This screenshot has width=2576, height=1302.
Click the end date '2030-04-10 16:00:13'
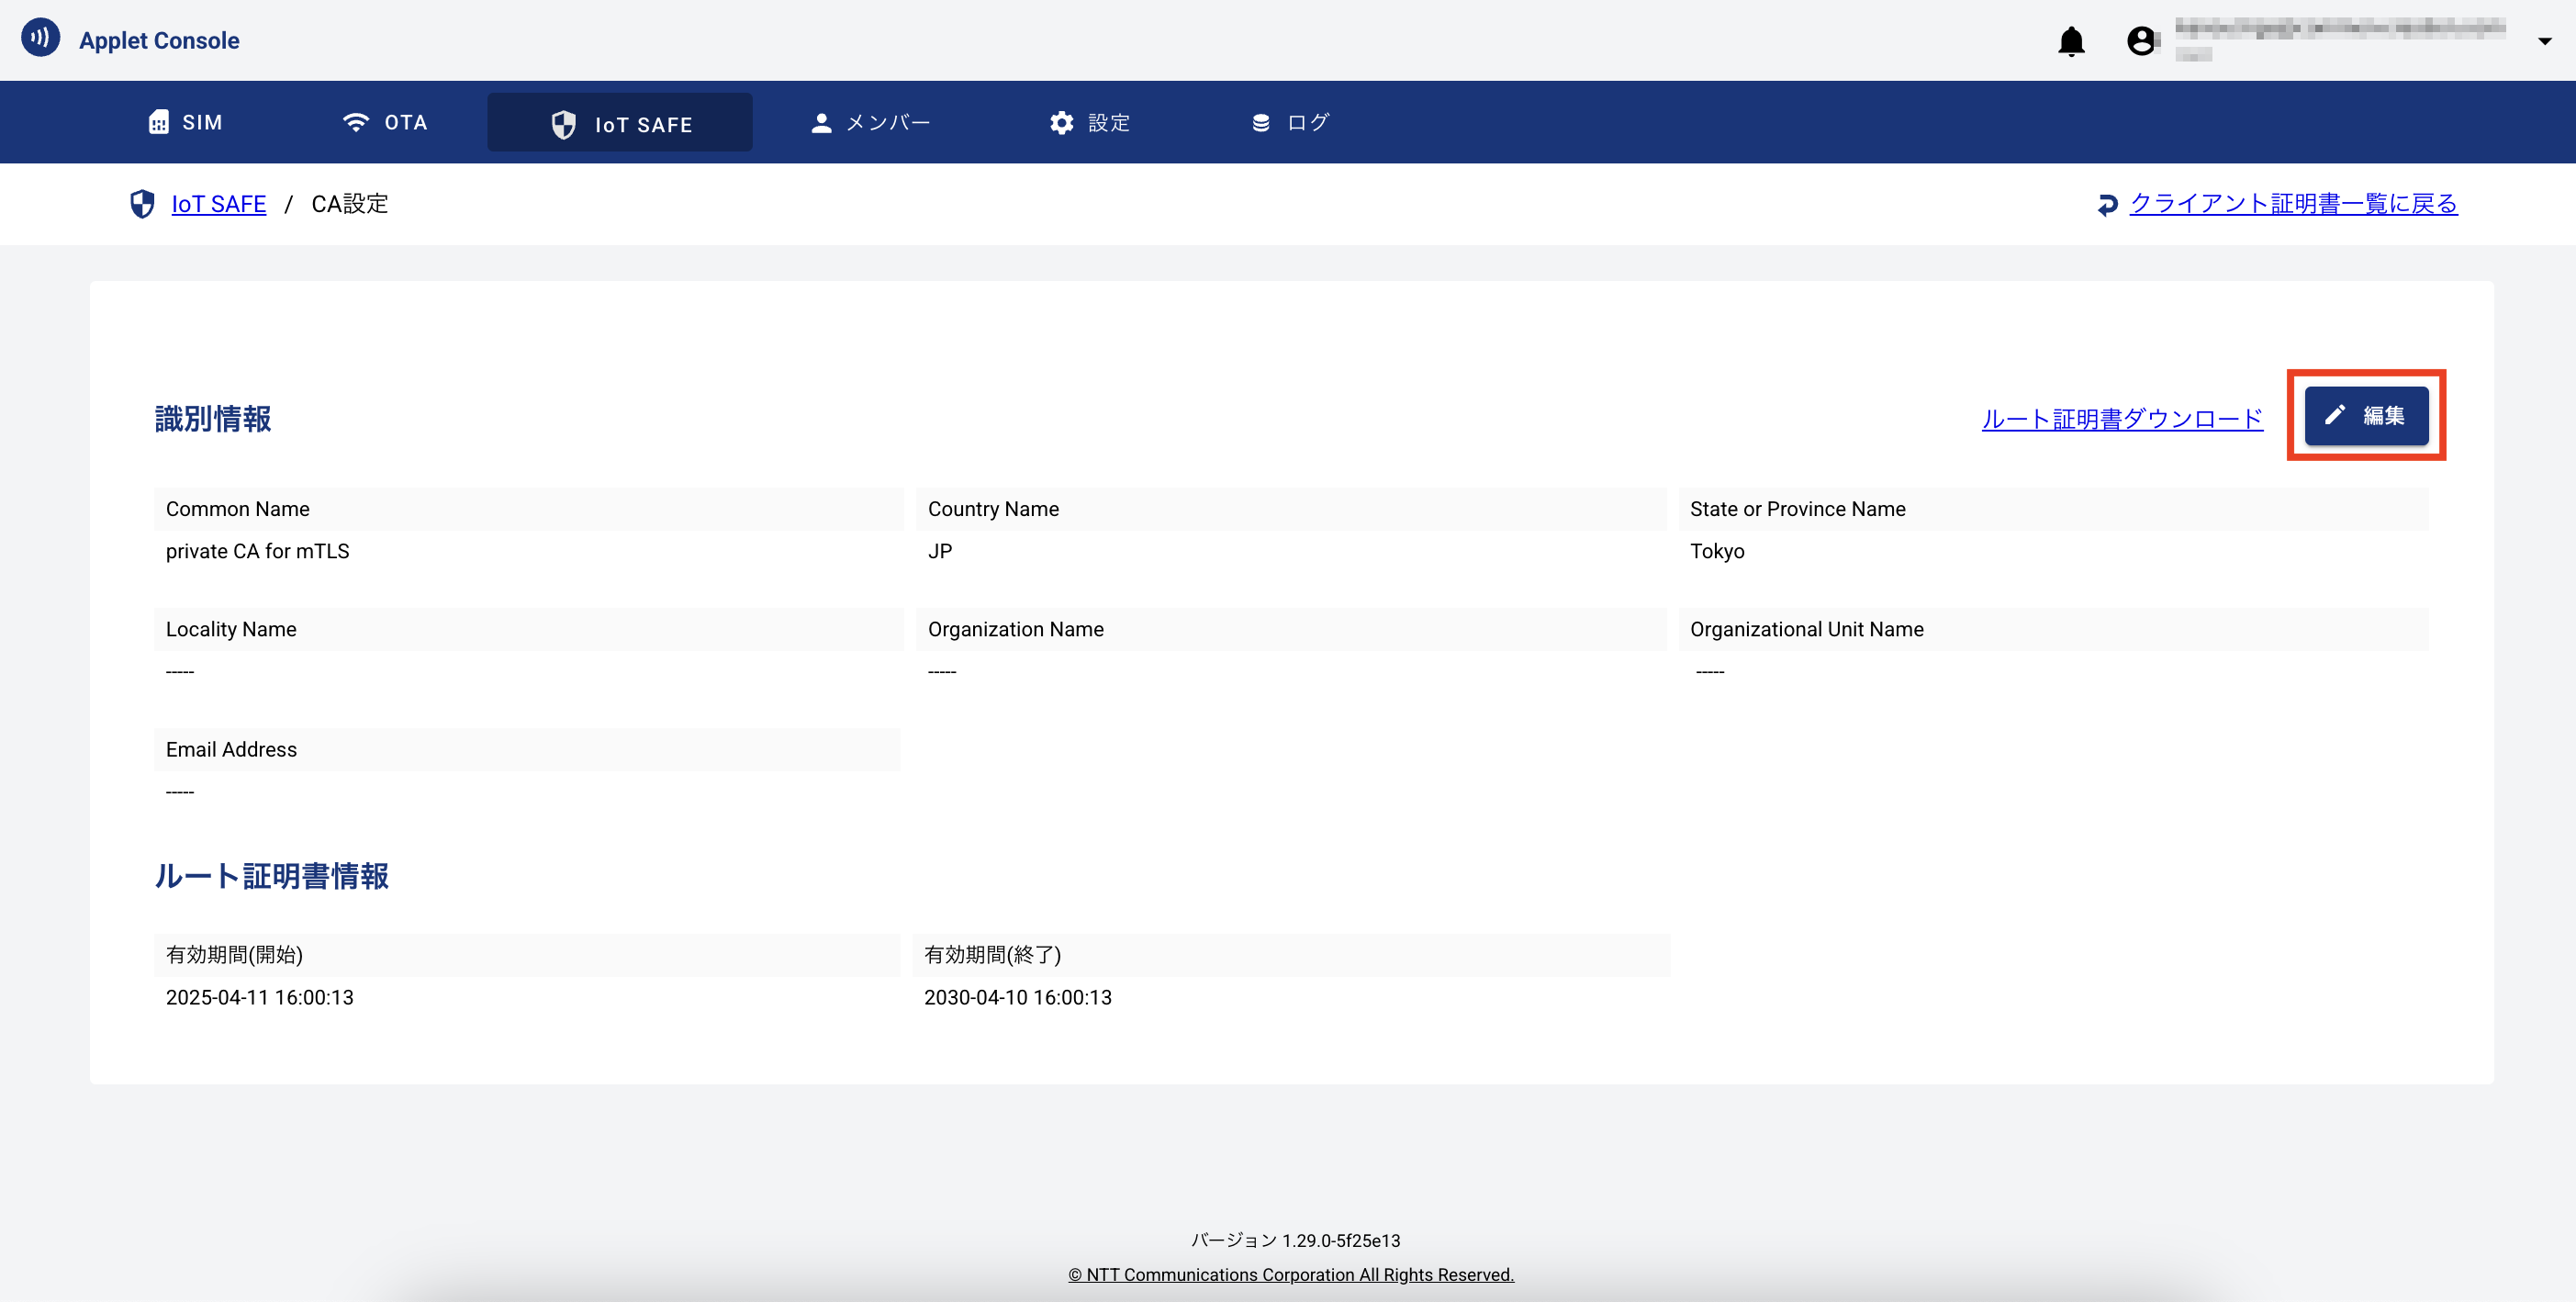click(x=1018, y=997)
